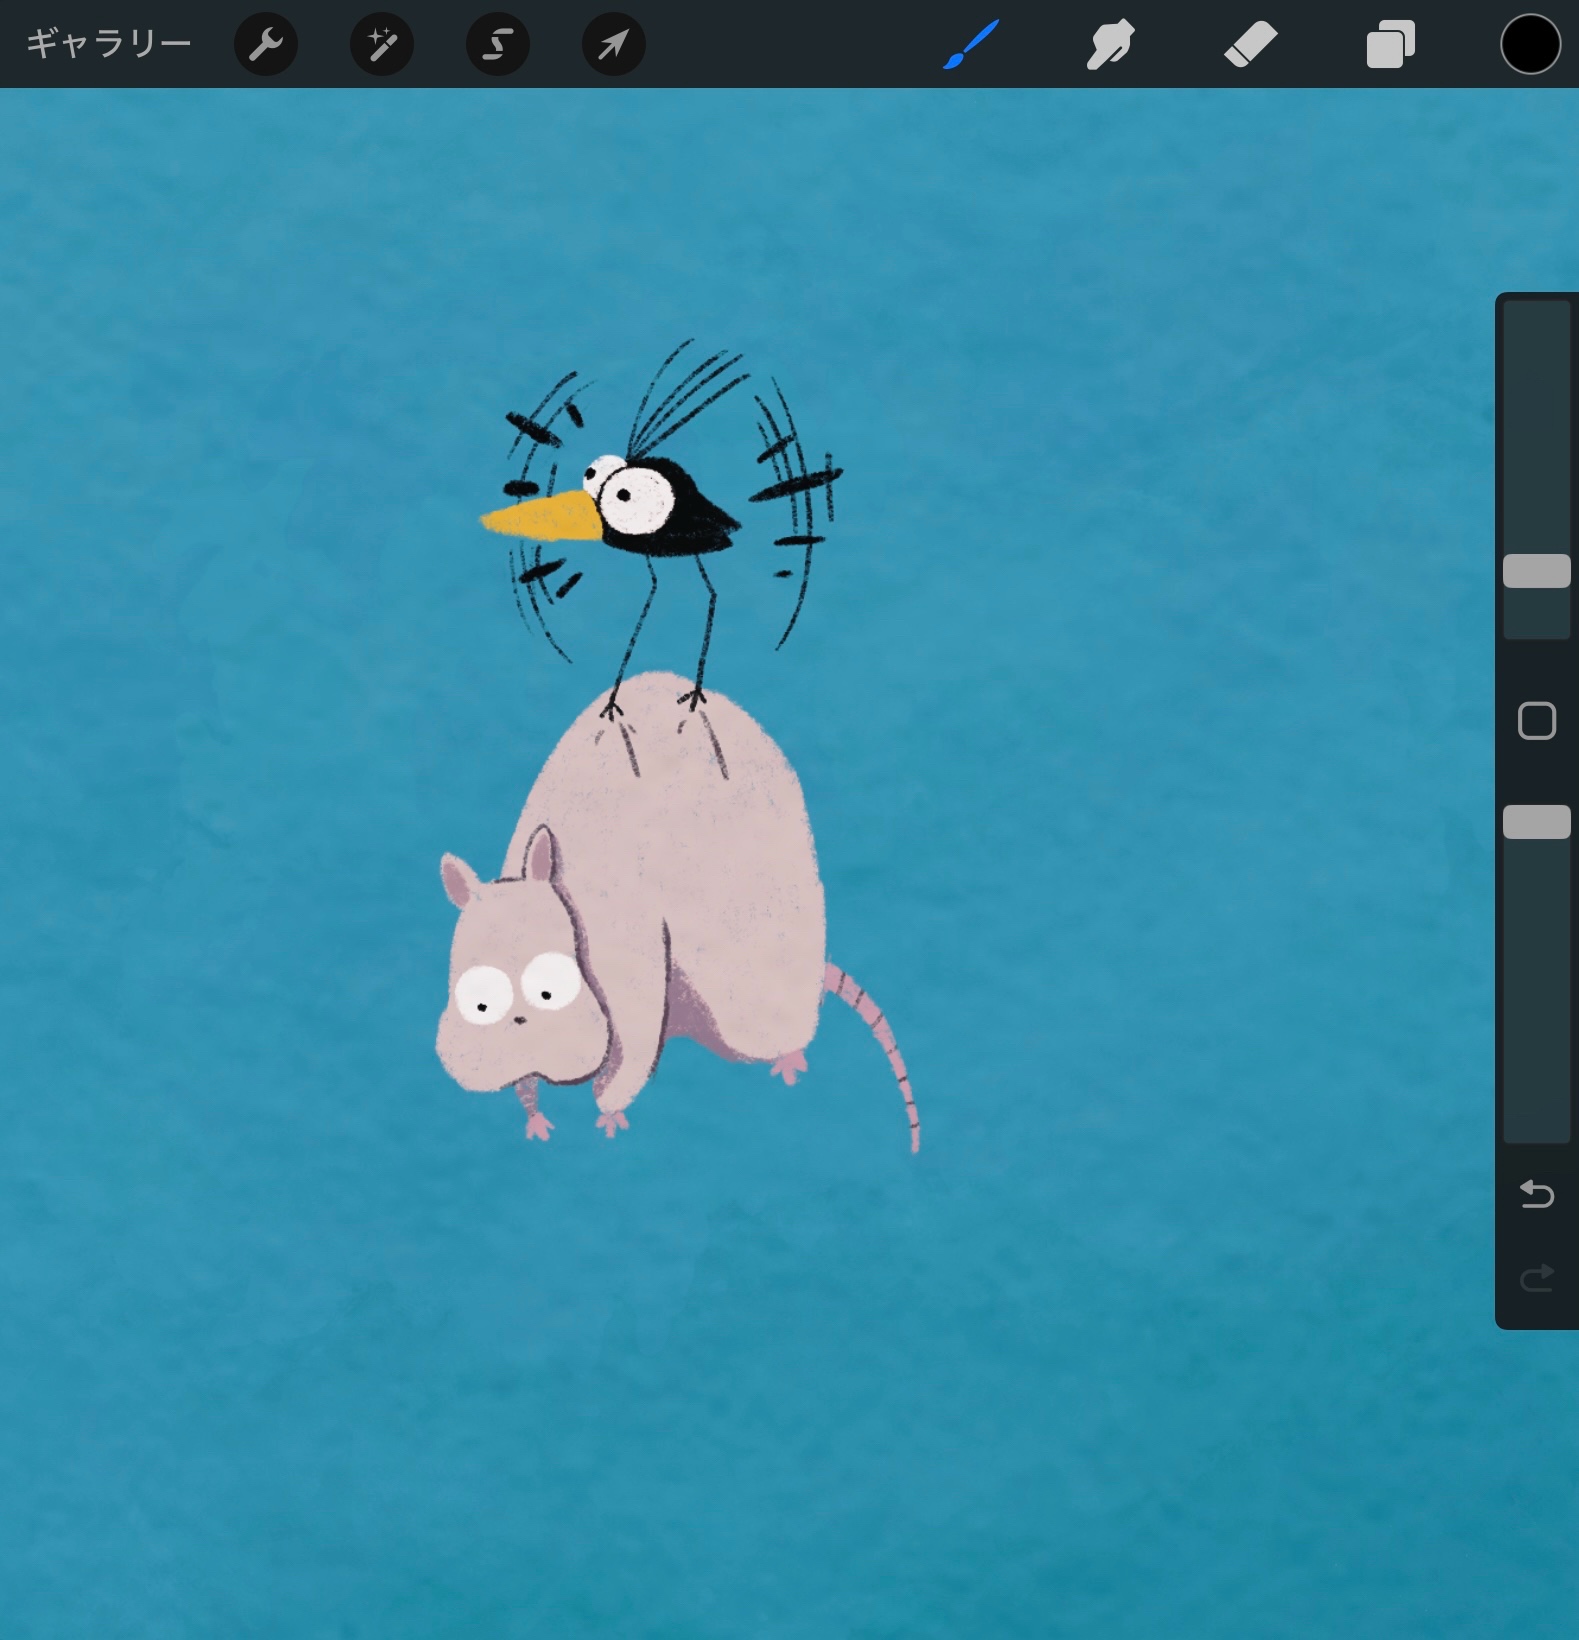This screenshot has height=1640, width=1579.
Task: Activate the Selection tool
Action: 498,44
